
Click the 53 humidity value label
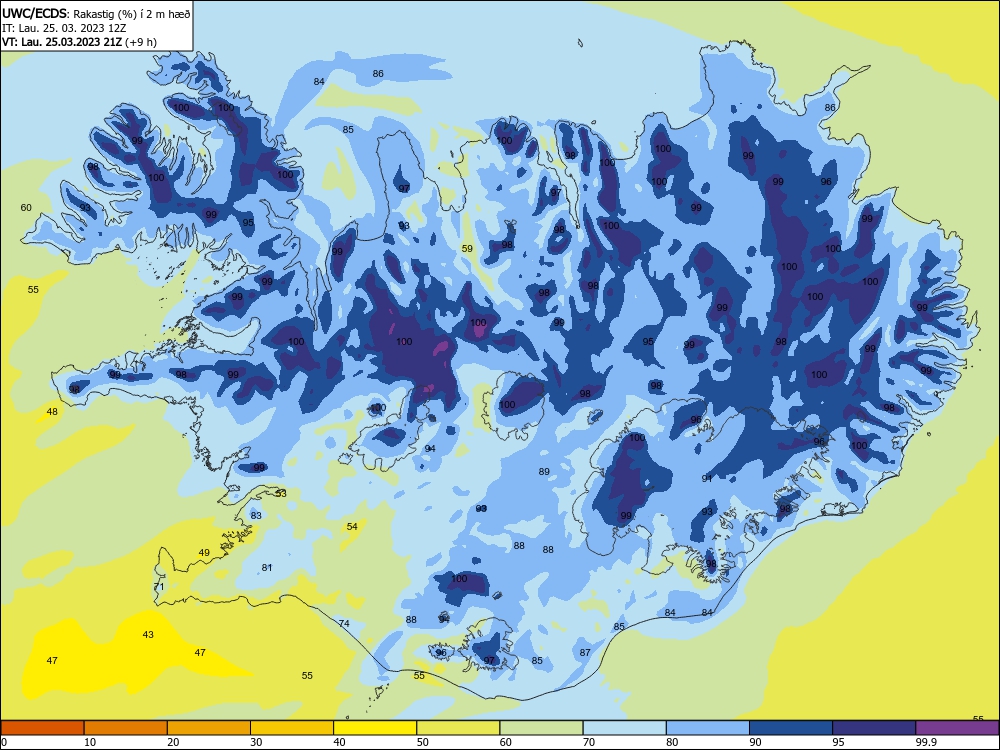click(281, 493)
